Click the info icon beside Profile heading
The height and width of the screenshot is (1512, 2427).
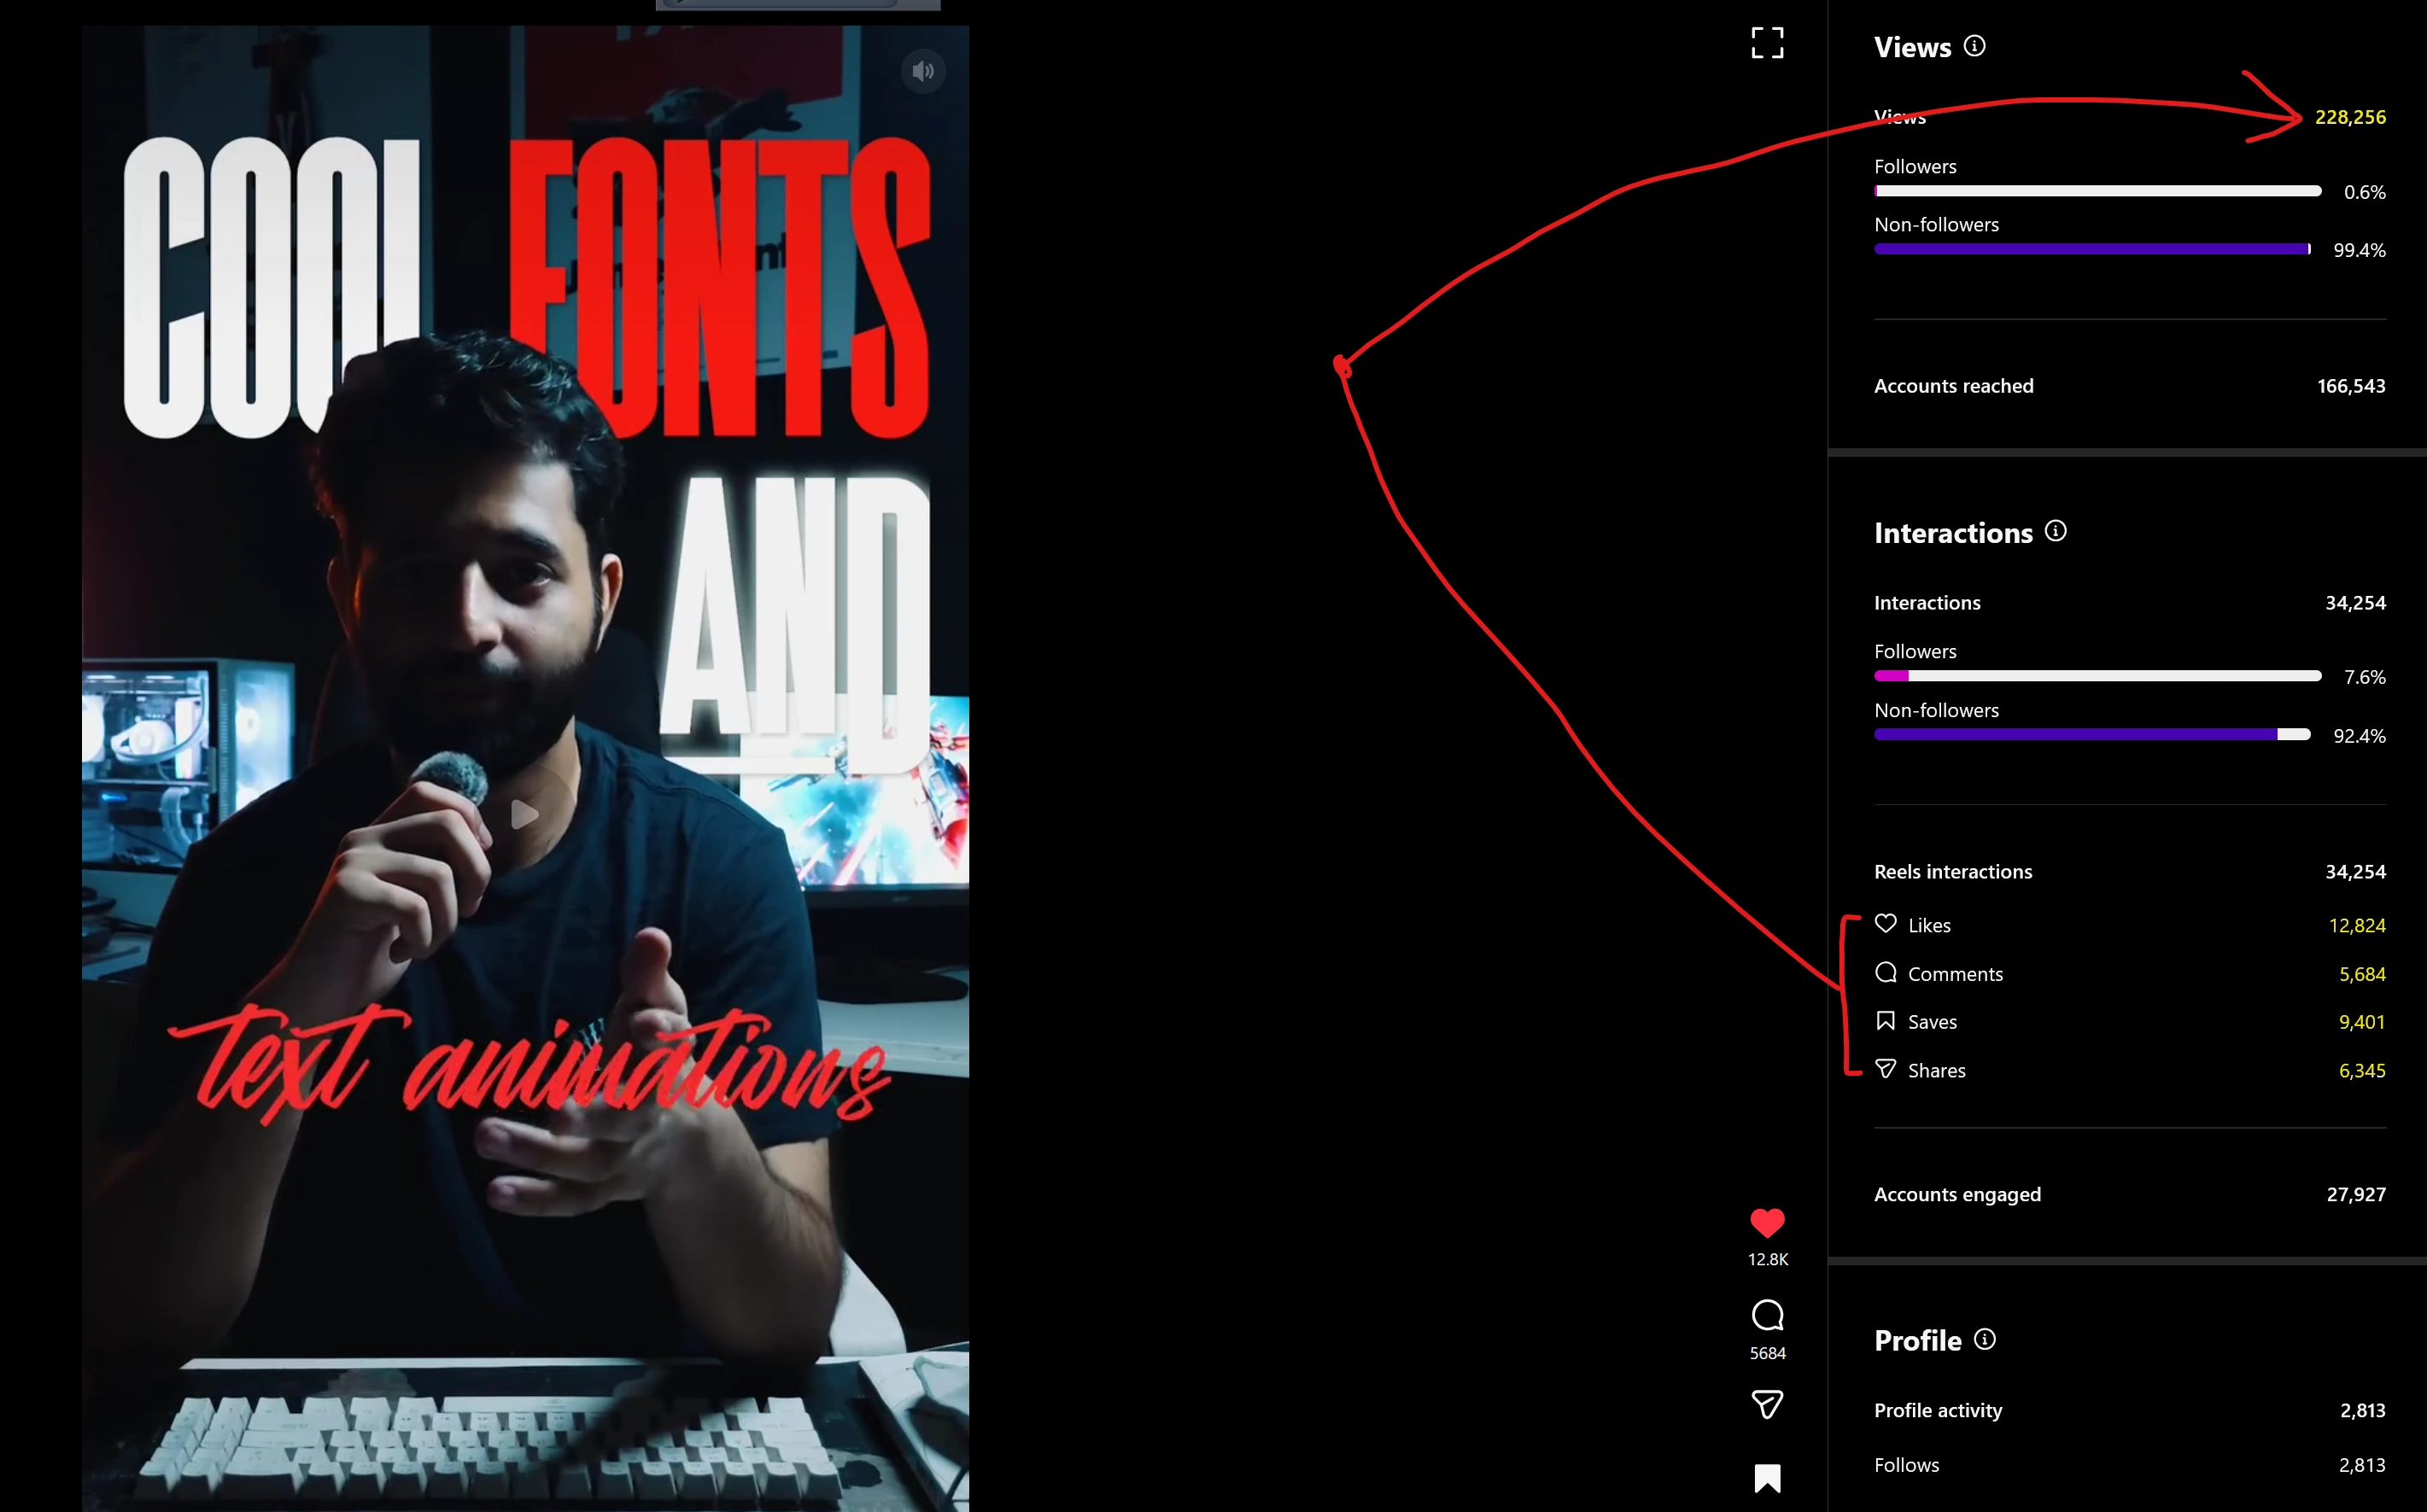pyautogui.click(x=1985, y=1339)
